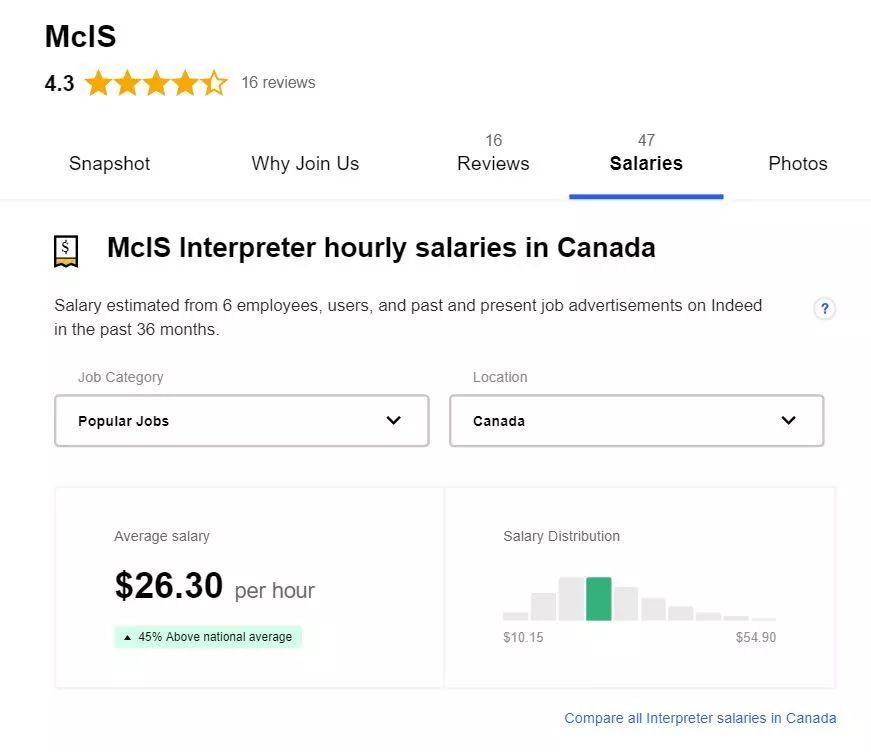Click the 16 reviews link
871x752 pixels.
(x=278, y=83)
